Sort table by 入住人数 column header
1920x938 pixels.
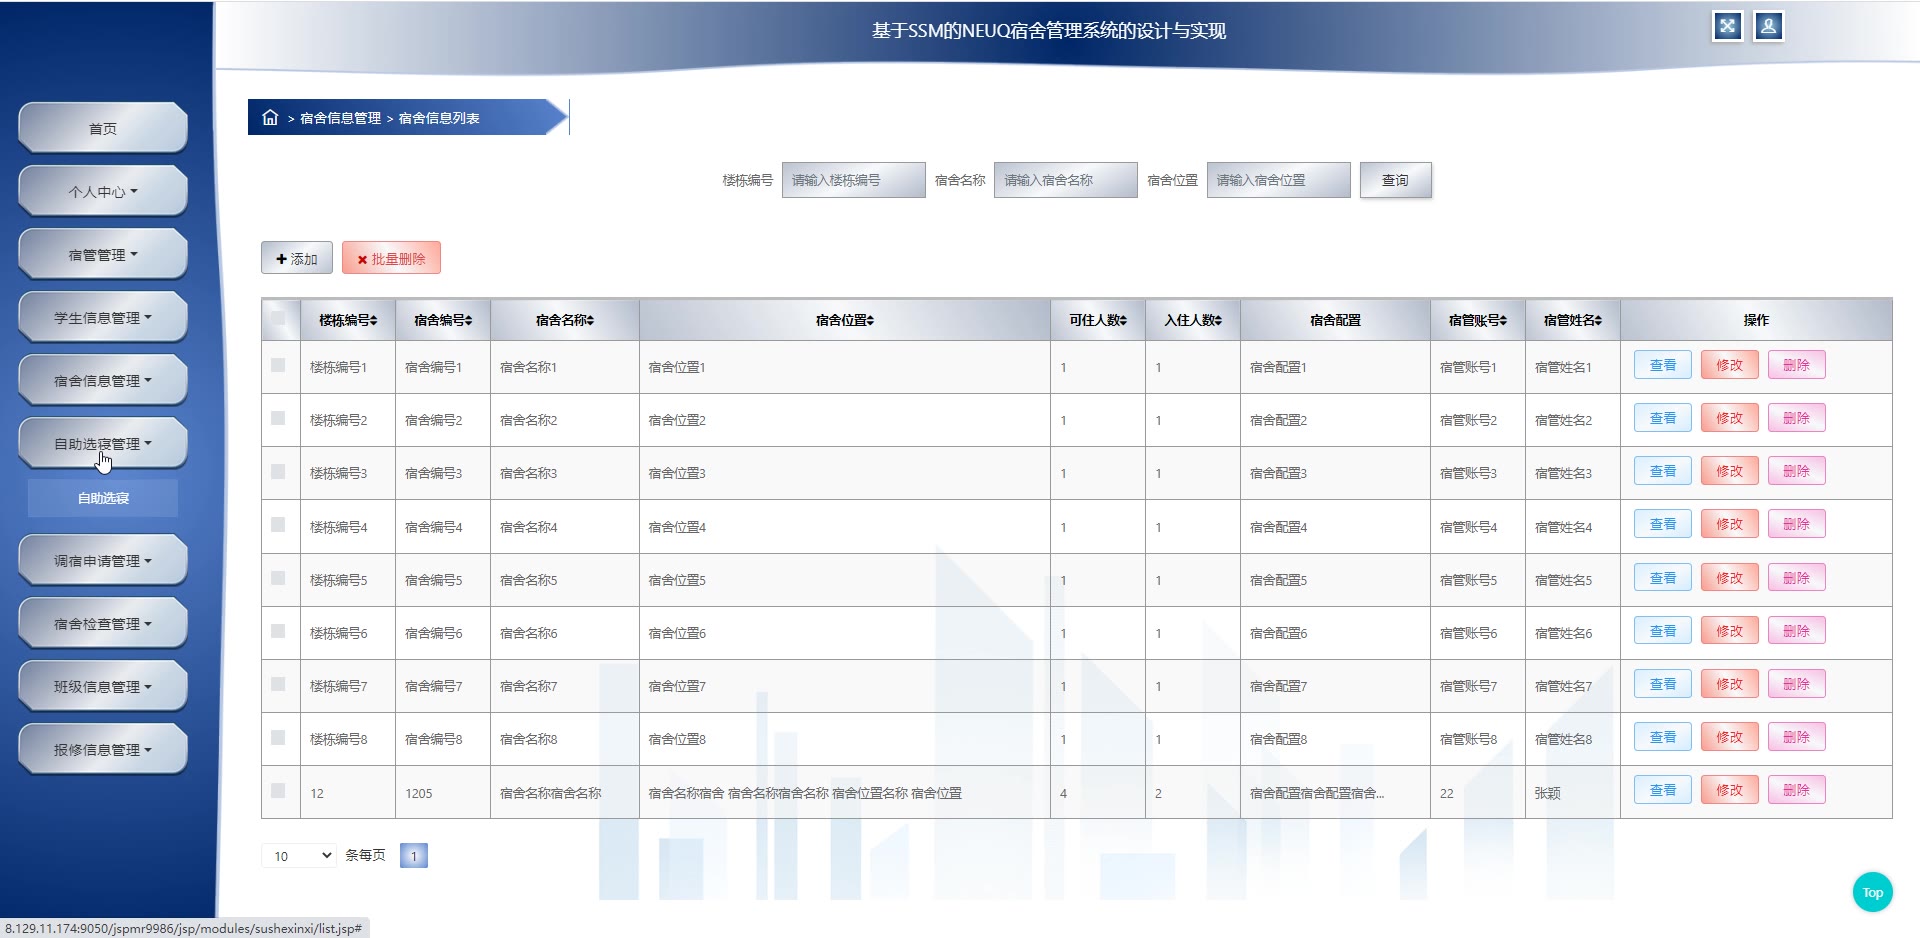coord(1192,320)
